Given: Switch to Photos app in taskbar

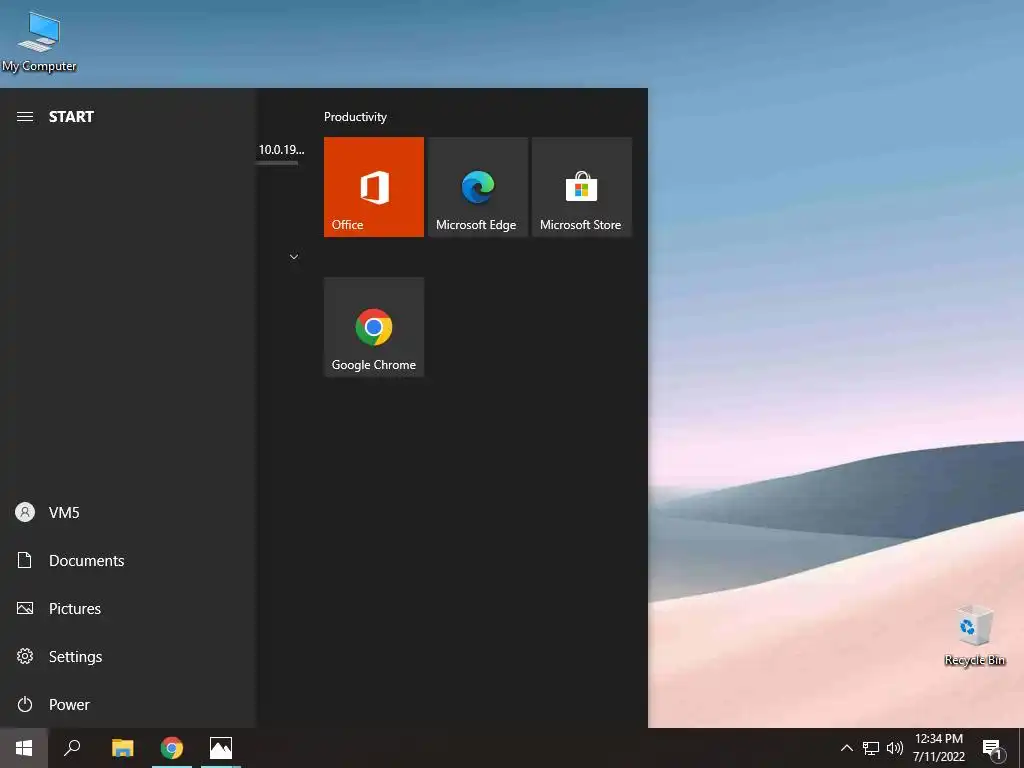Looking at the screenshot, I should [221, 748].
